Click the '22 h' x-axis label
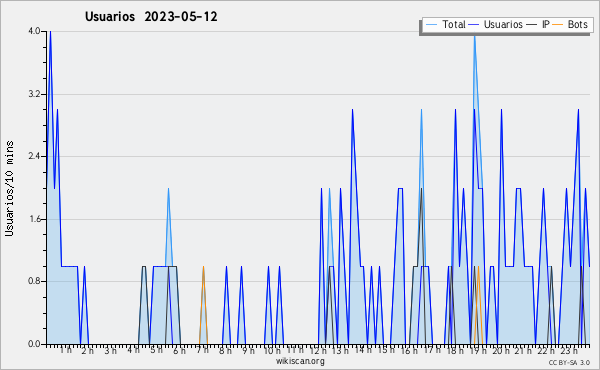This screenshot has height=370, width=600. (546, 351)
